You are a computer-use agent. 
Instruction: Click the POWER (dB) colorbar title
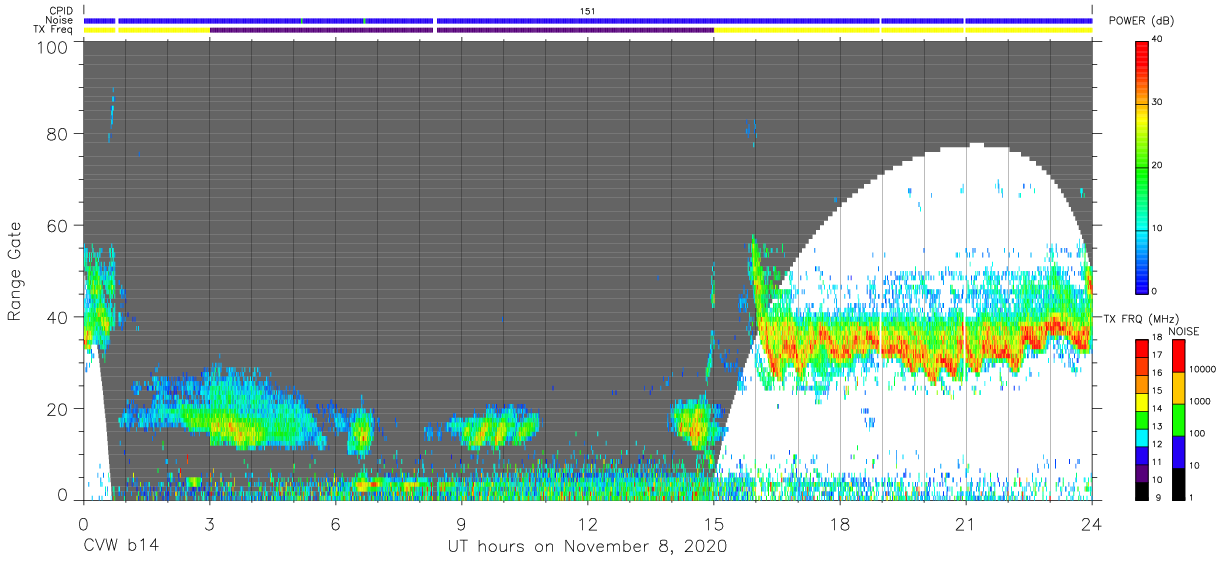tap(1142, 20)
